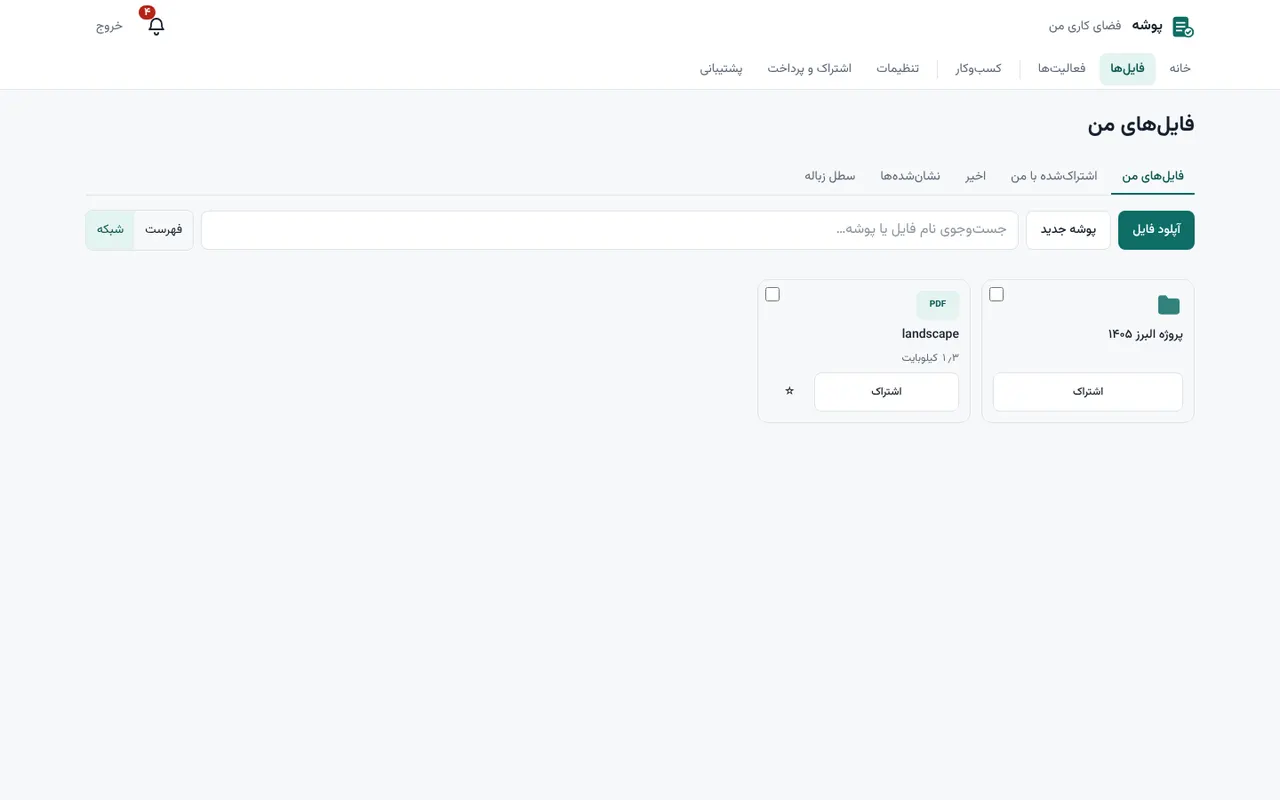Open the landscape file name

(x=930, y=334)
